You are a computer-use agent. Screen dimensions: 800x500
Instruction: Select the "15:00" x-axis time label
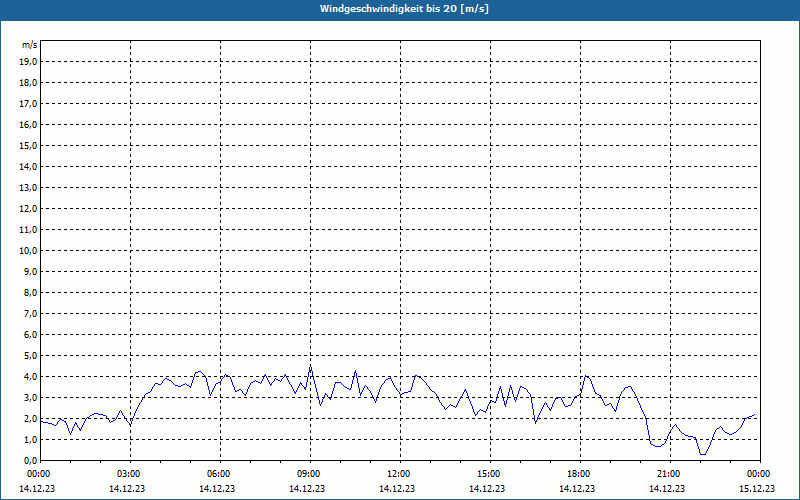coord(490,474)
